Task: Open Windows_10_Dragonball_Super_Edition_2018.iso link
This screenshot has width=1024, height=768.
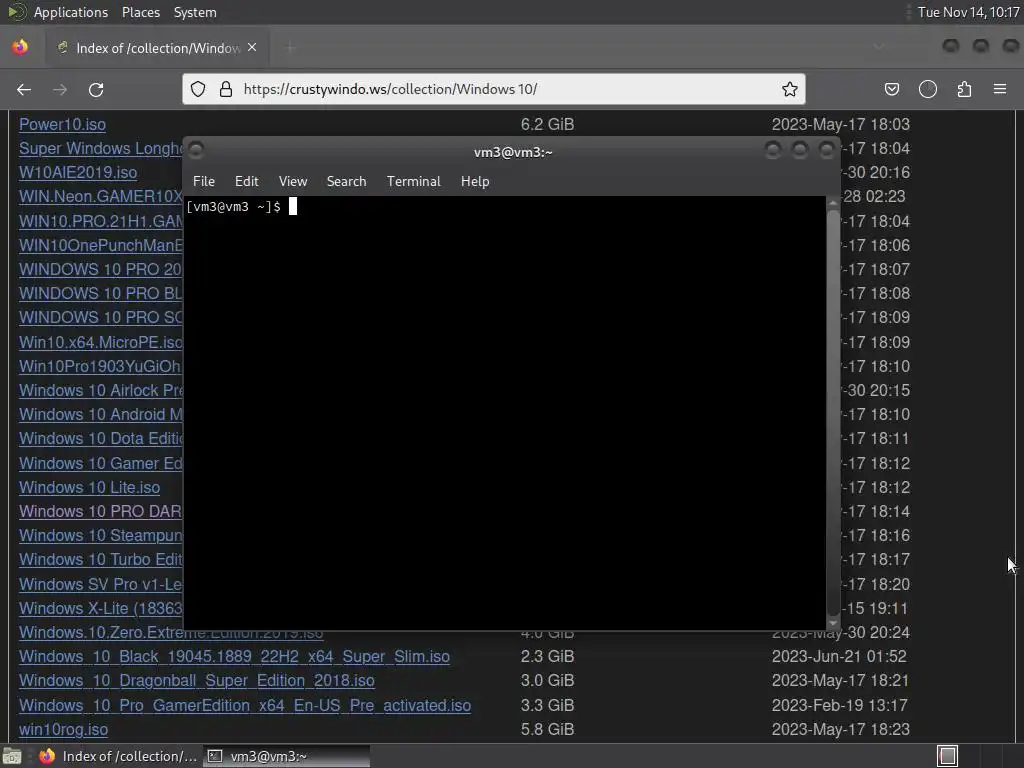Action: tap(197, 680)
